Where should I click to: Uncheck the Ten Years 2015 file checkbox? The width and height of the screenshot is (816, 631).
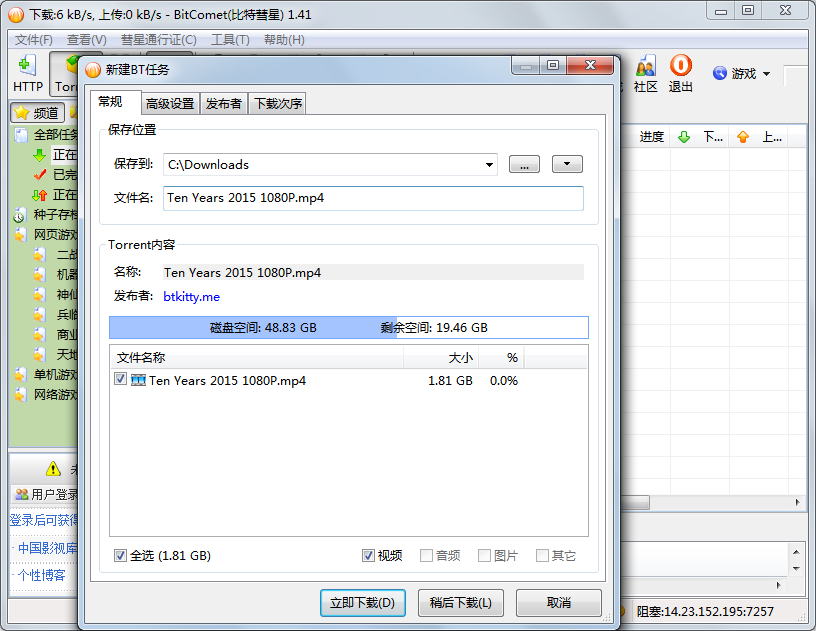click(x=120, y=380)
